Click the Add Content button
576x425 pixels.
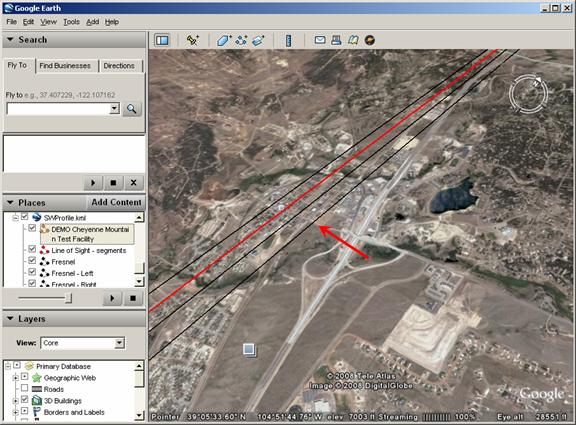(x=116, y=202)
